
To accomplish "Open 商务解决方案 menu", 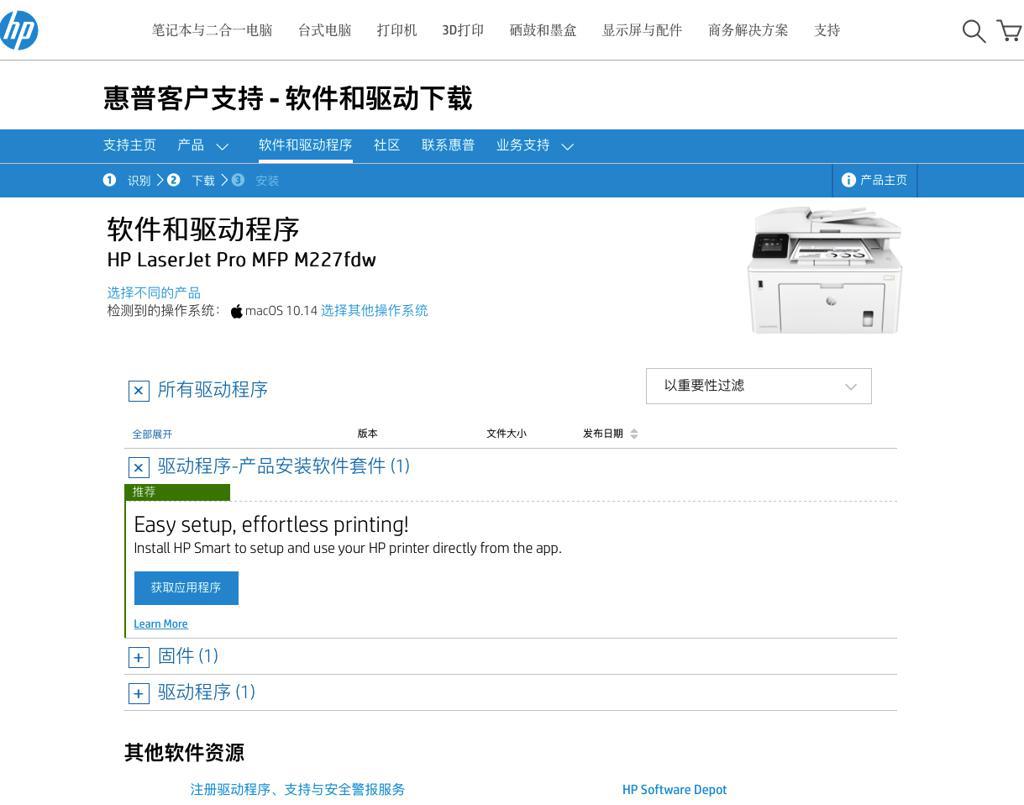I will (x=748, y=30).
